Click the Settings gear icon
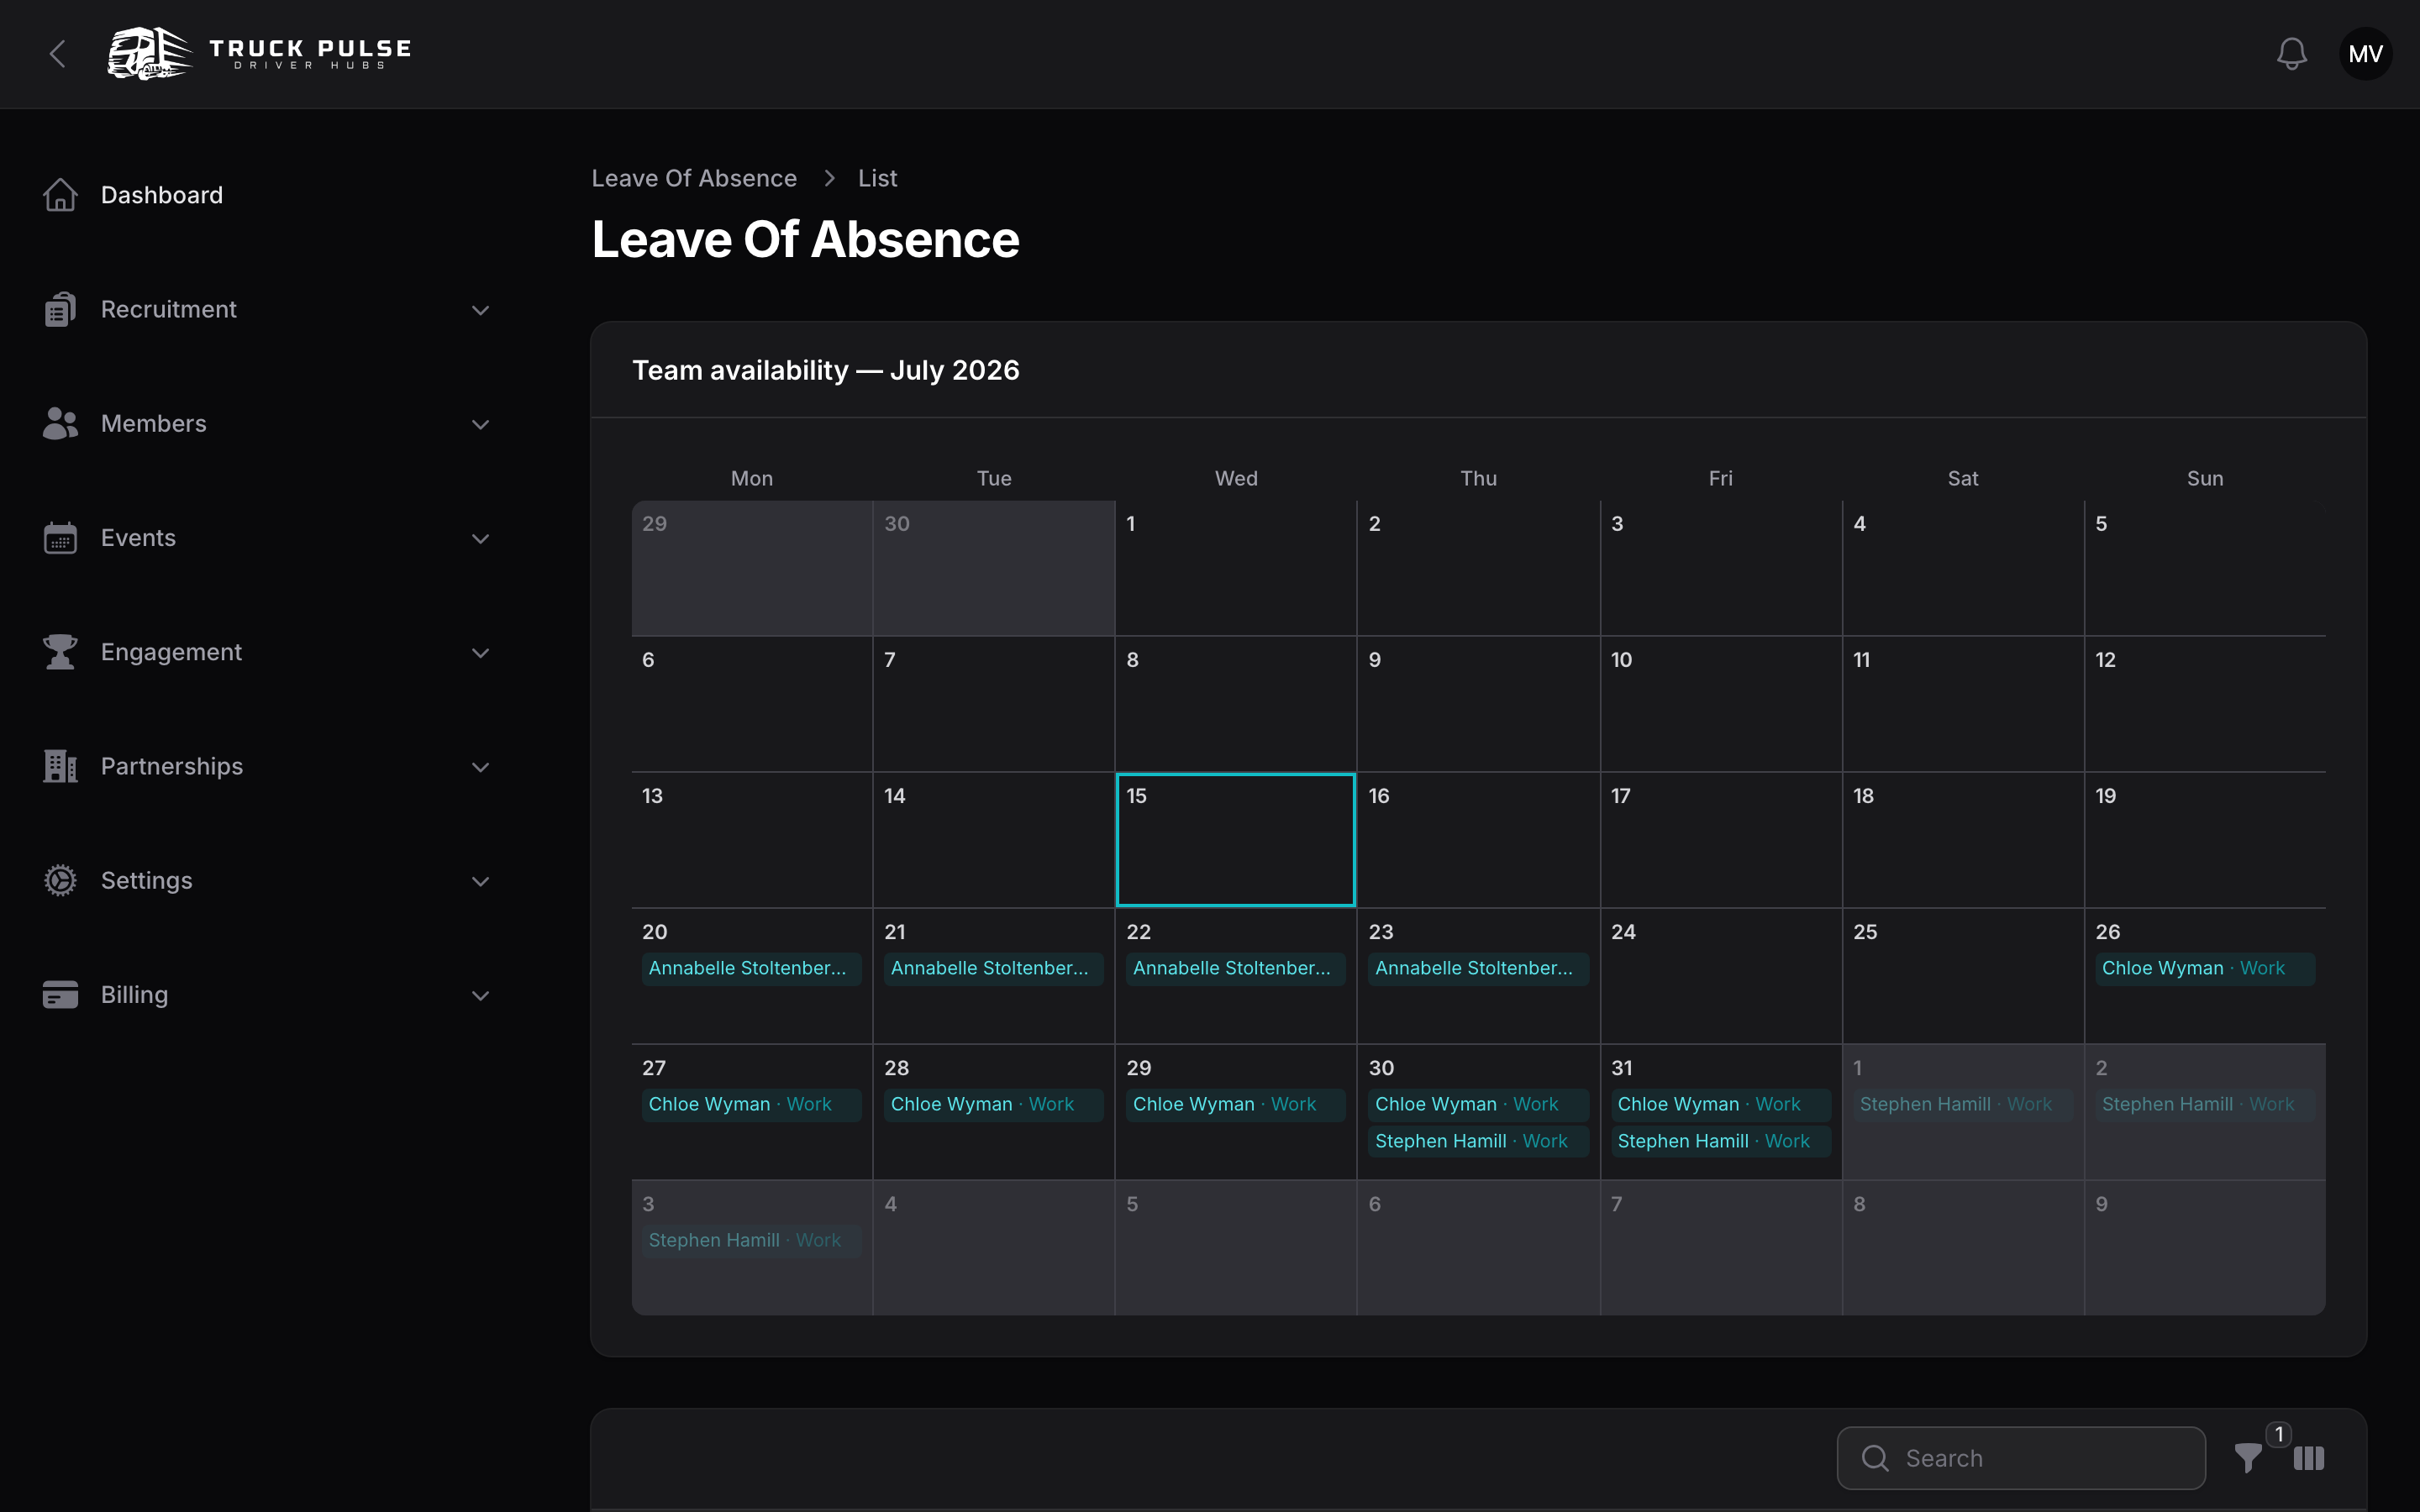This screenshot has height=1512, width=2420. (60, 880)
